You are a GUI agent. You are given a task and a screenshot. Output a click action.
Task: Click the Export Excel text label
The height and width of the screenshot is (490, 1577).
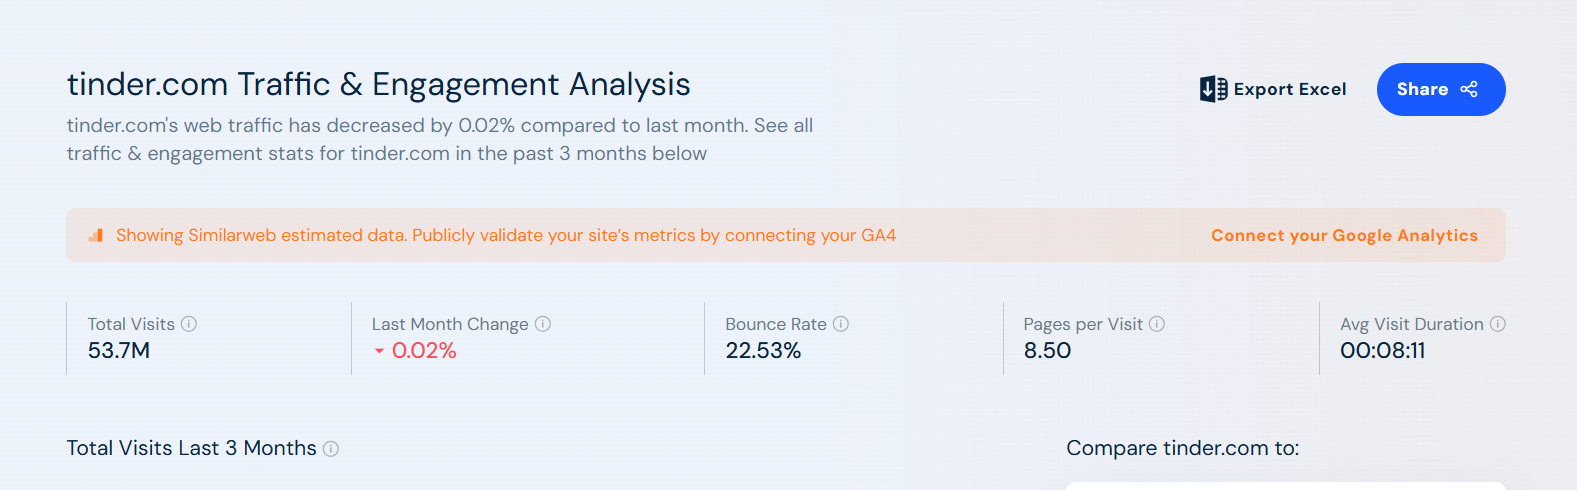pos(1290,89)
